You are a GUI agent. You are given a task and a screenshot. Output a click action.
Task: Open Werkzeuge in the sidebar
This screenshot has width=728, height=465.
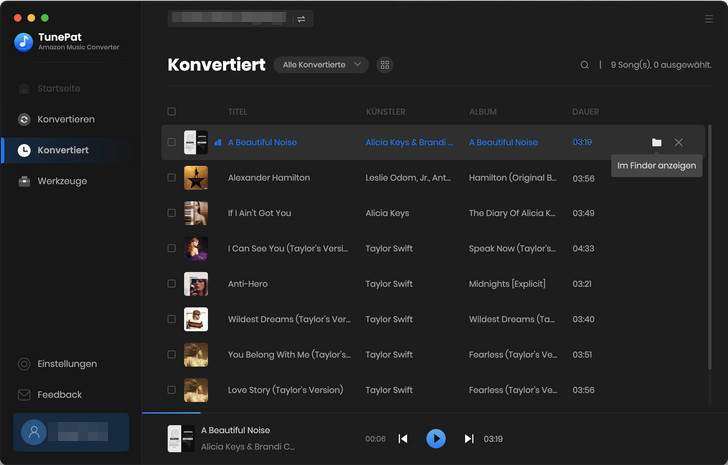pyautogui.click(x=62, y=181)
